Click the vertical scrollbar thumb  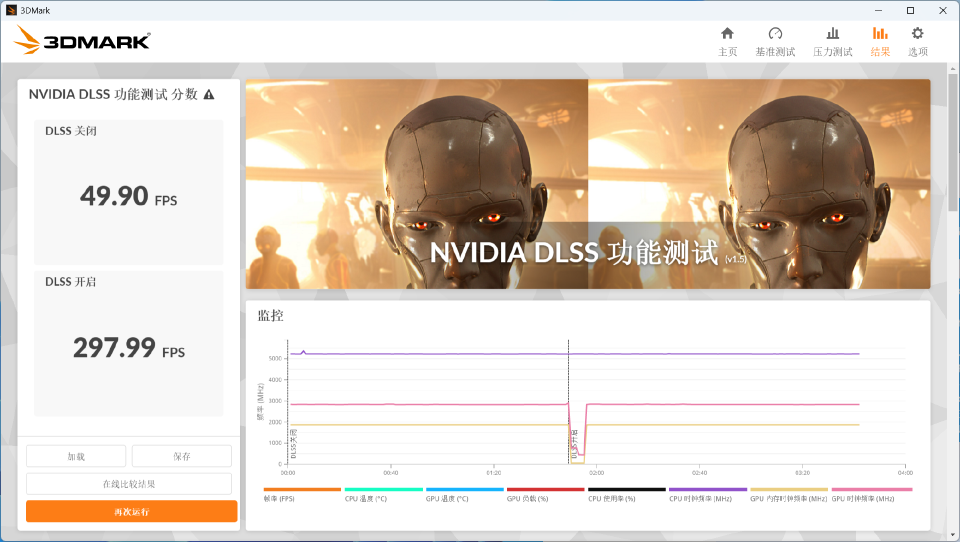pos(953,142)
